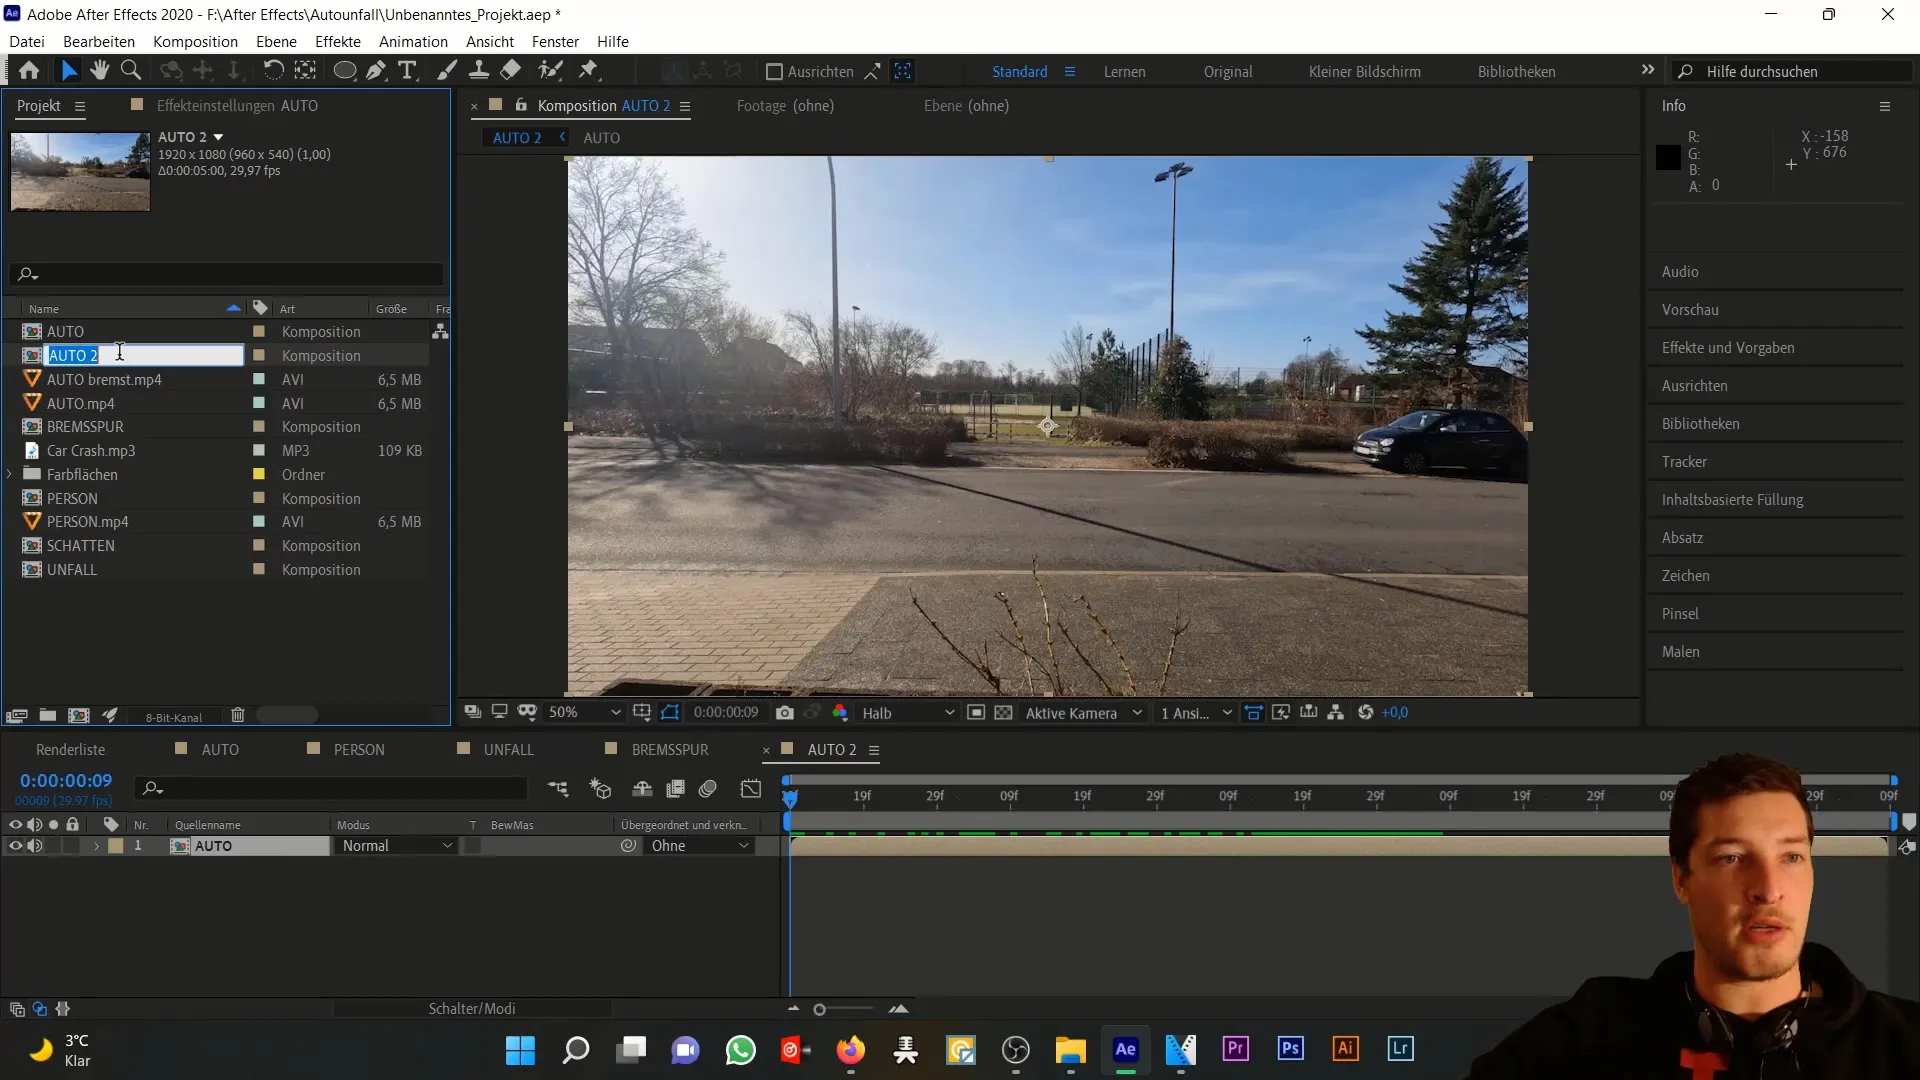
Task: Enable lock toggle on AUTO layer
Action: click(73, 845)
